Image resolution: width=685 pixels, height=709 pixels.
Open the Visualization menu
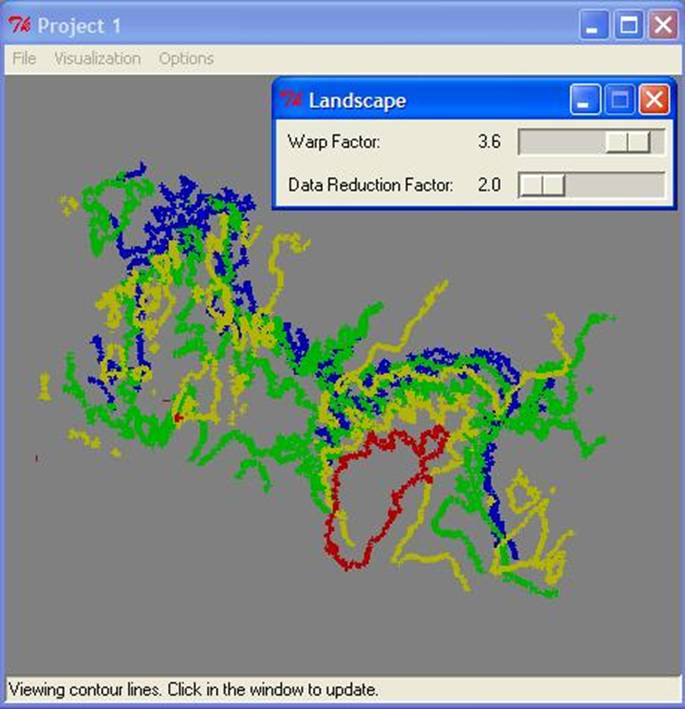(97, 58)
